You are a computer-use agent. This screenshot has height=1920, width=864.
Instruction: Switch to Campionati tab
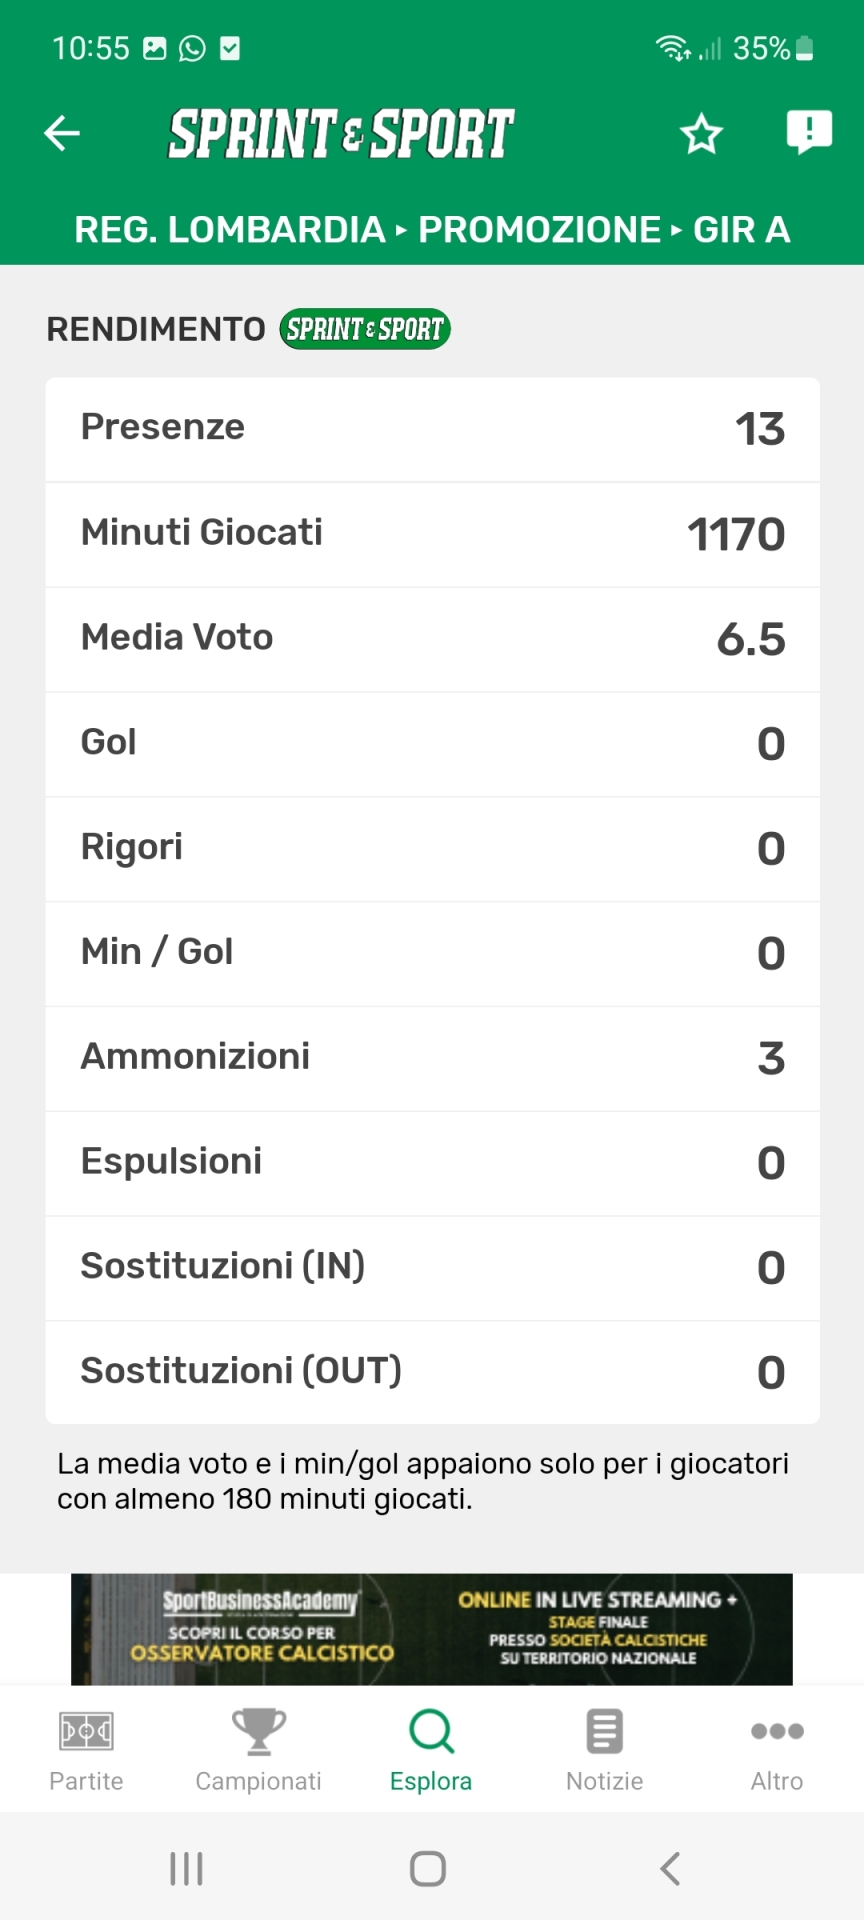click(258, 1749)
